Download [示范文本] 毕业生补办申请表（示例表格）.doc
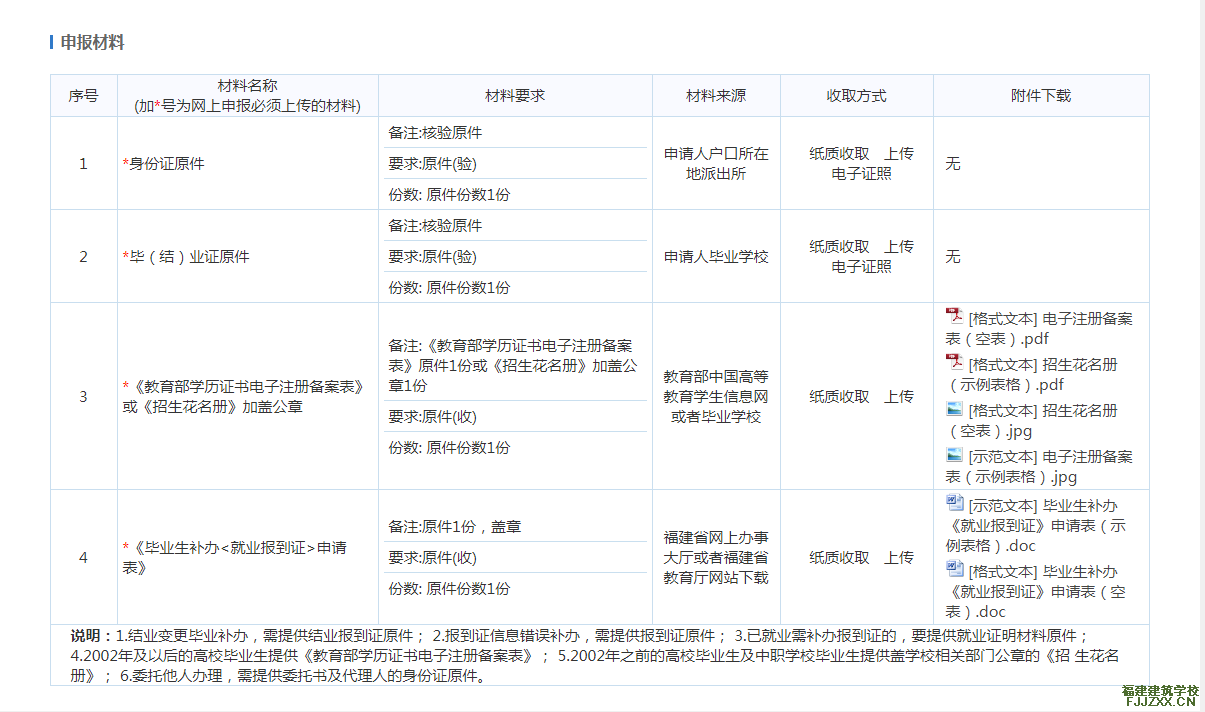 coord(1042,525)
